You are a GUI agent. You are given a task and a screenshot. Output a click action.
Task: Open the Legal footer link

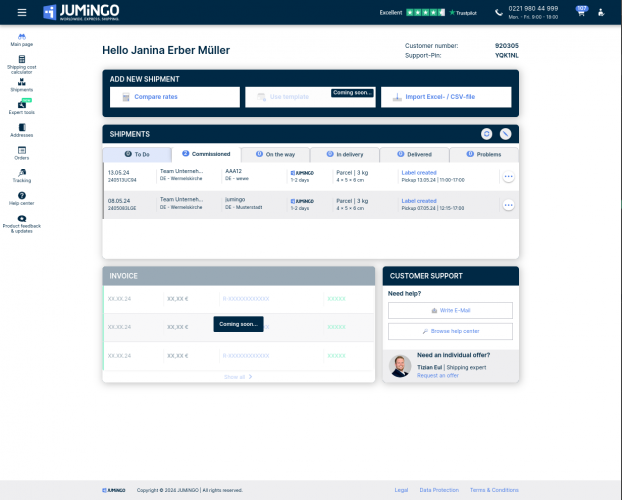click(401, 490)
